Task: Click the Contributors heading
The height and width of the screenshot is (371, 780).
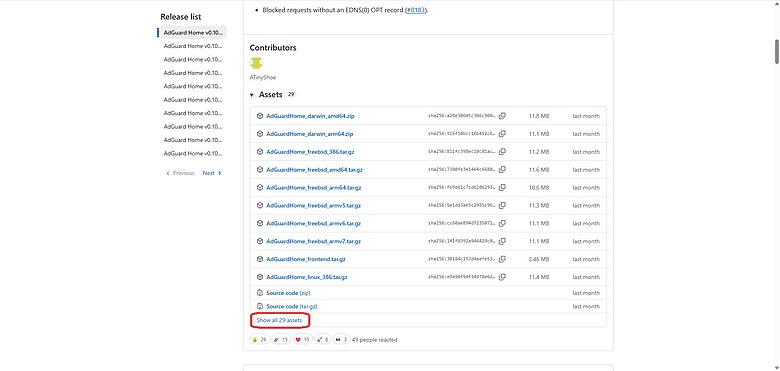Action: [273, 48]
